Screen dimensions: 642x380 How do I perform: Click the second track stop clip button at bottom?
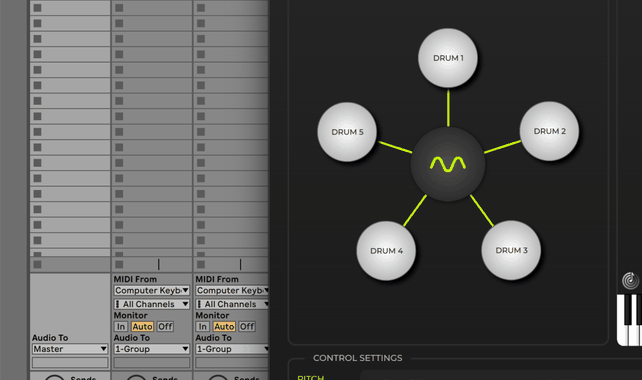(119, 264)
